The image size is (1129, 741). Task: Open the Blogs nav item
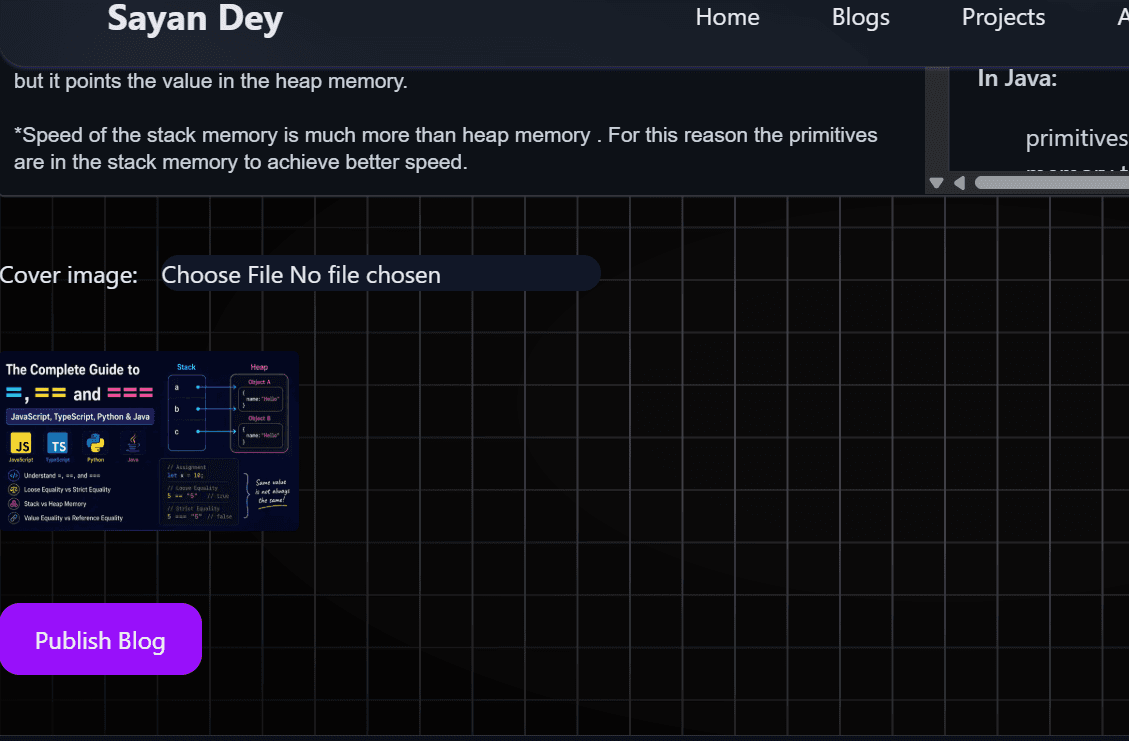coord(860,17)
